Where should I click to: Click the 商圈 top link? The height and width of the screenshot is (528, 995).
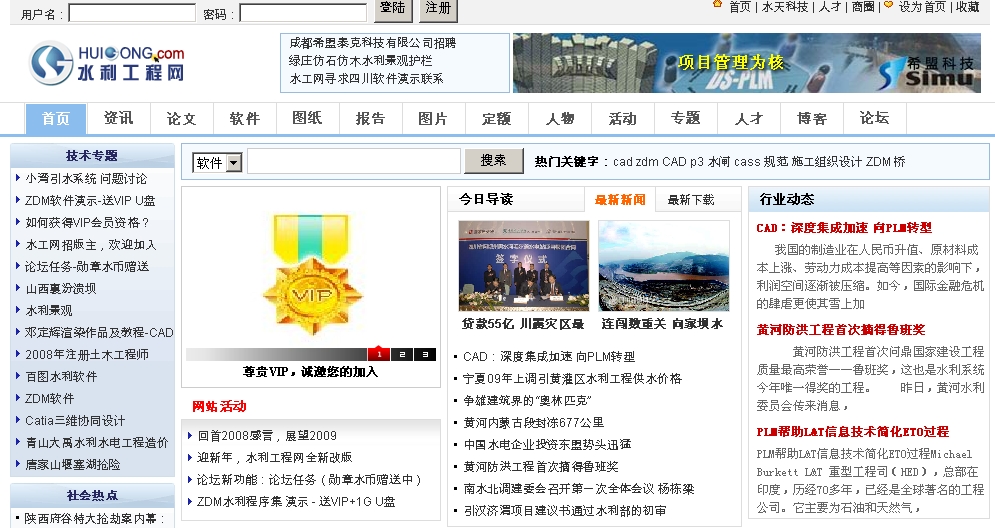[863, 7]
